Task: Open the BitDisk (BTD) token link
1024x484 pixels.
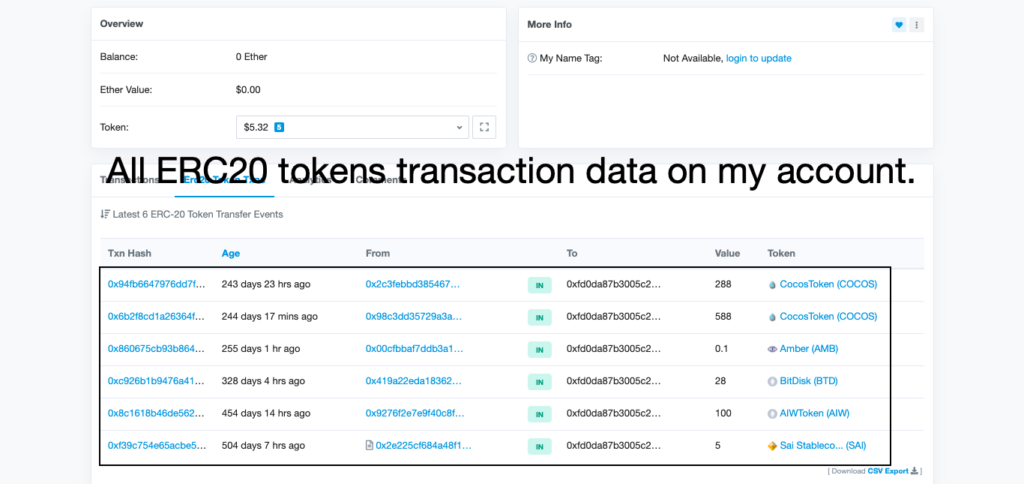Action: pyautogui.click(x=808, y=381)
